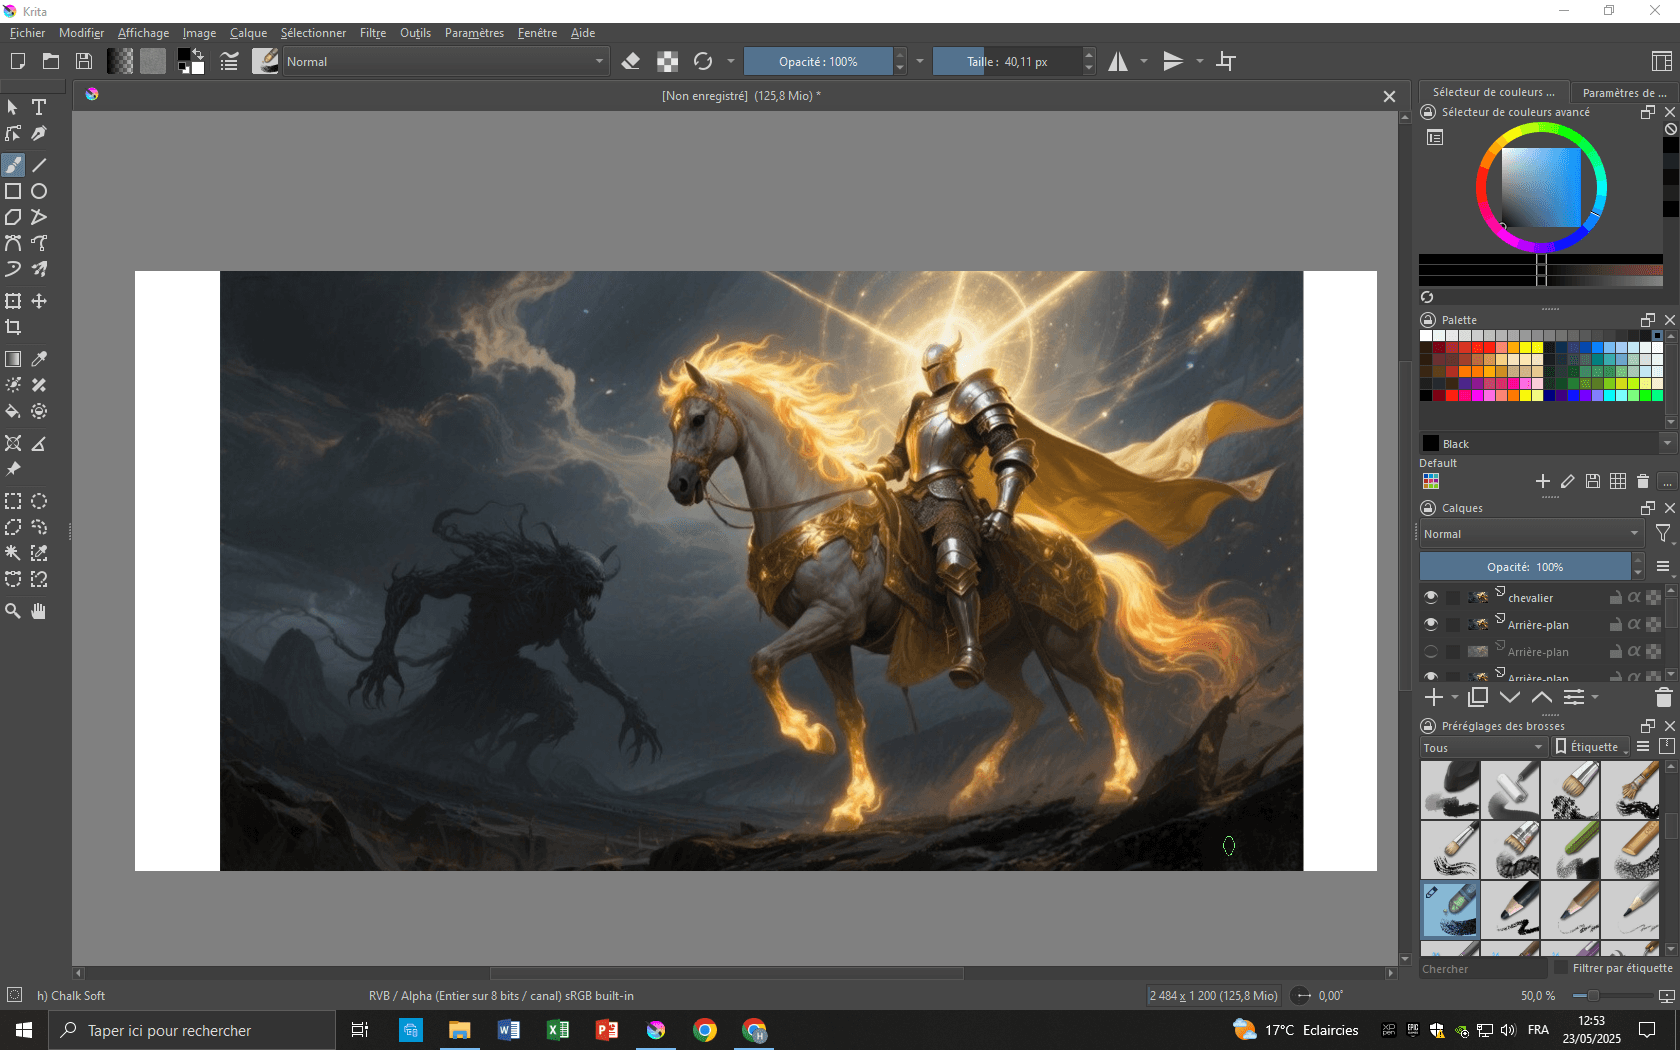Image resolution: width=1680 pixels, height=1050 pixels.
Task: Save the document from toolbar
Action: pos(84,61)
